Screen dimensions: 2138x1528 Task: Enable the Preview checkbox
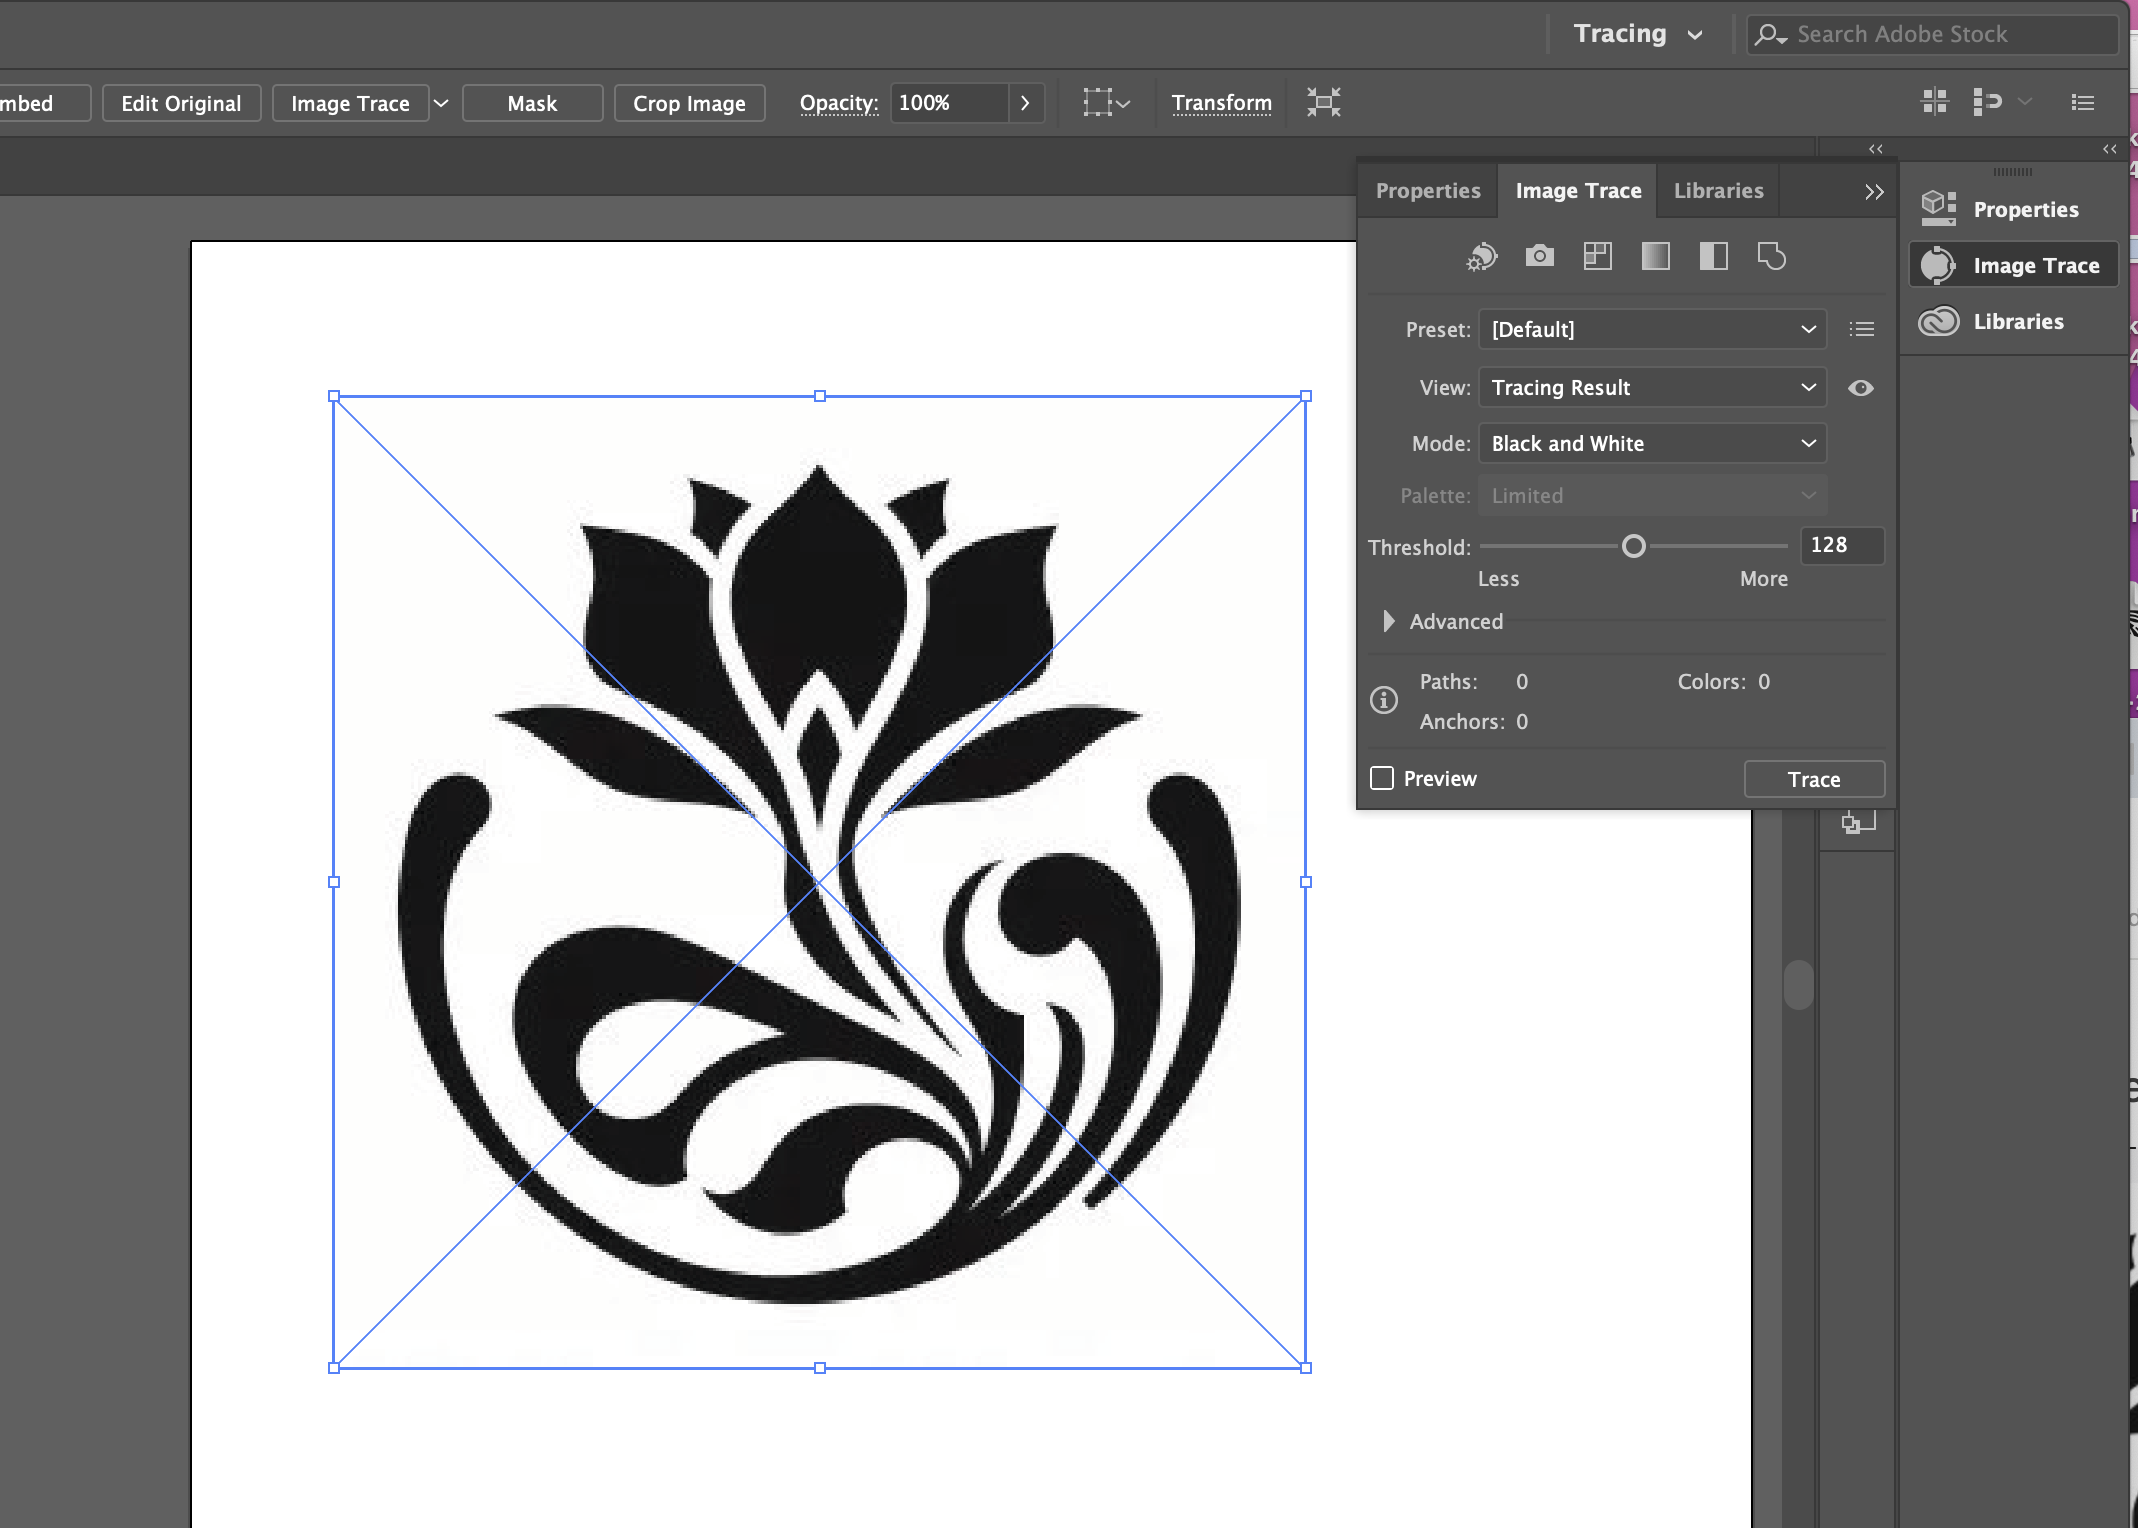click(x=1382, y=778)
